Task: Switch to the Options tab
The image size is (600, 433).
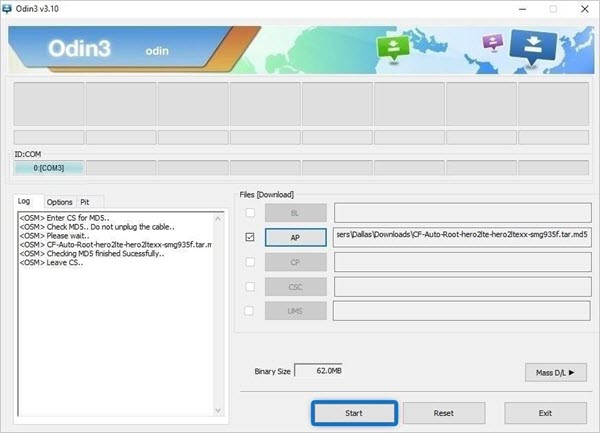Action: 60,201
